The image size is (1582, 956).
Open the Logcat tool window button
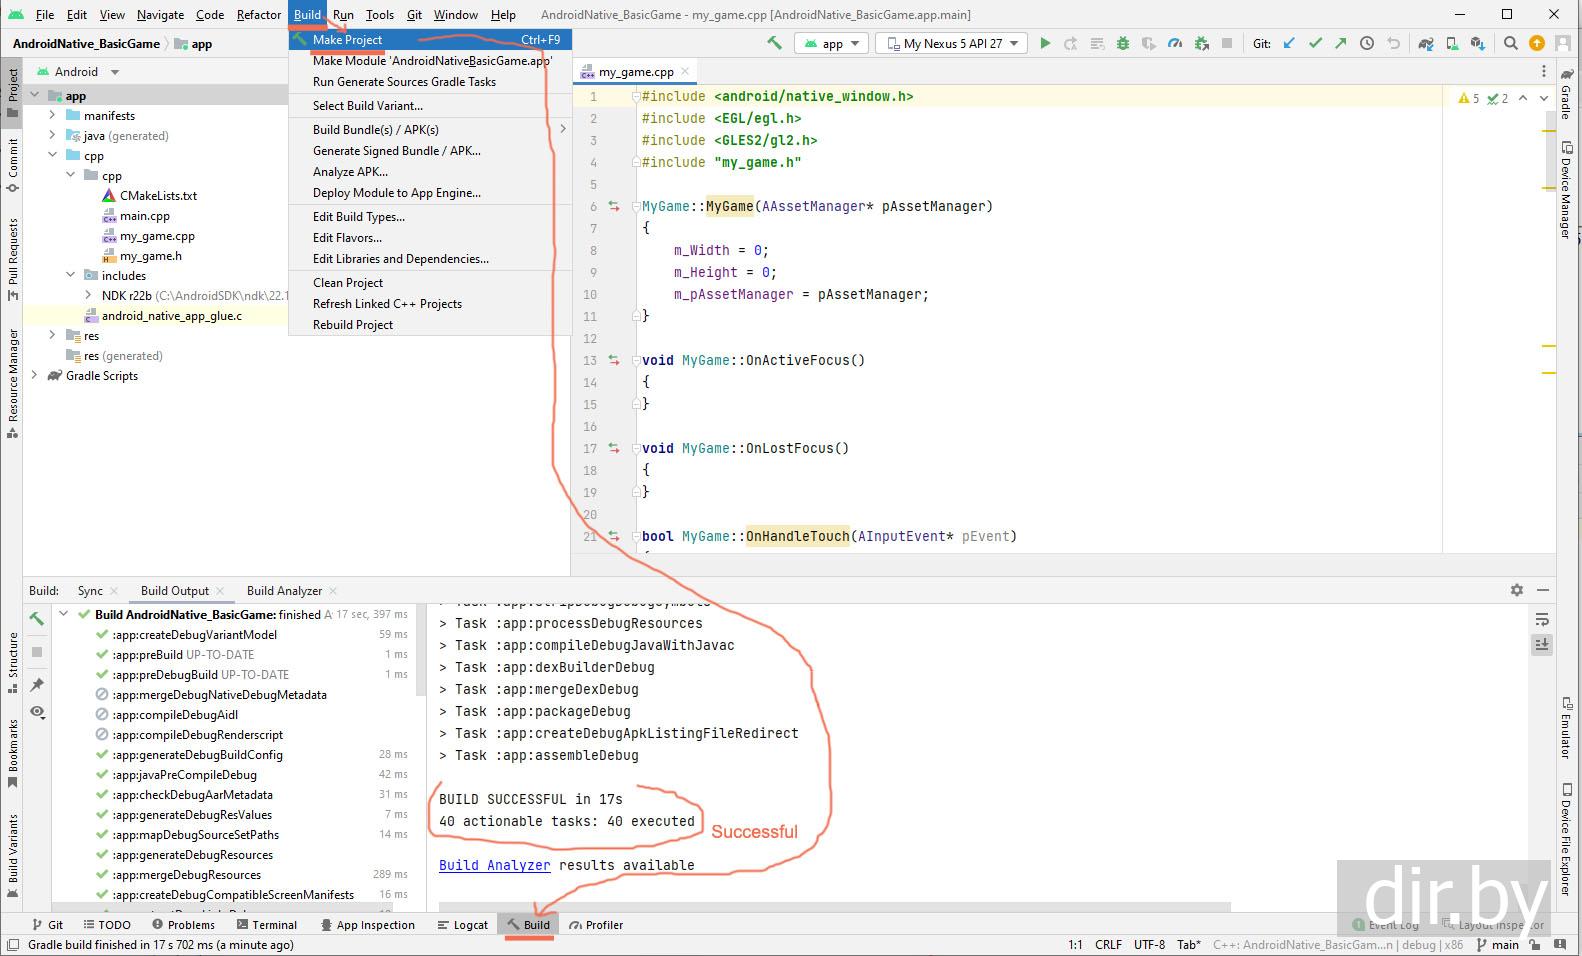click(463, 925)
